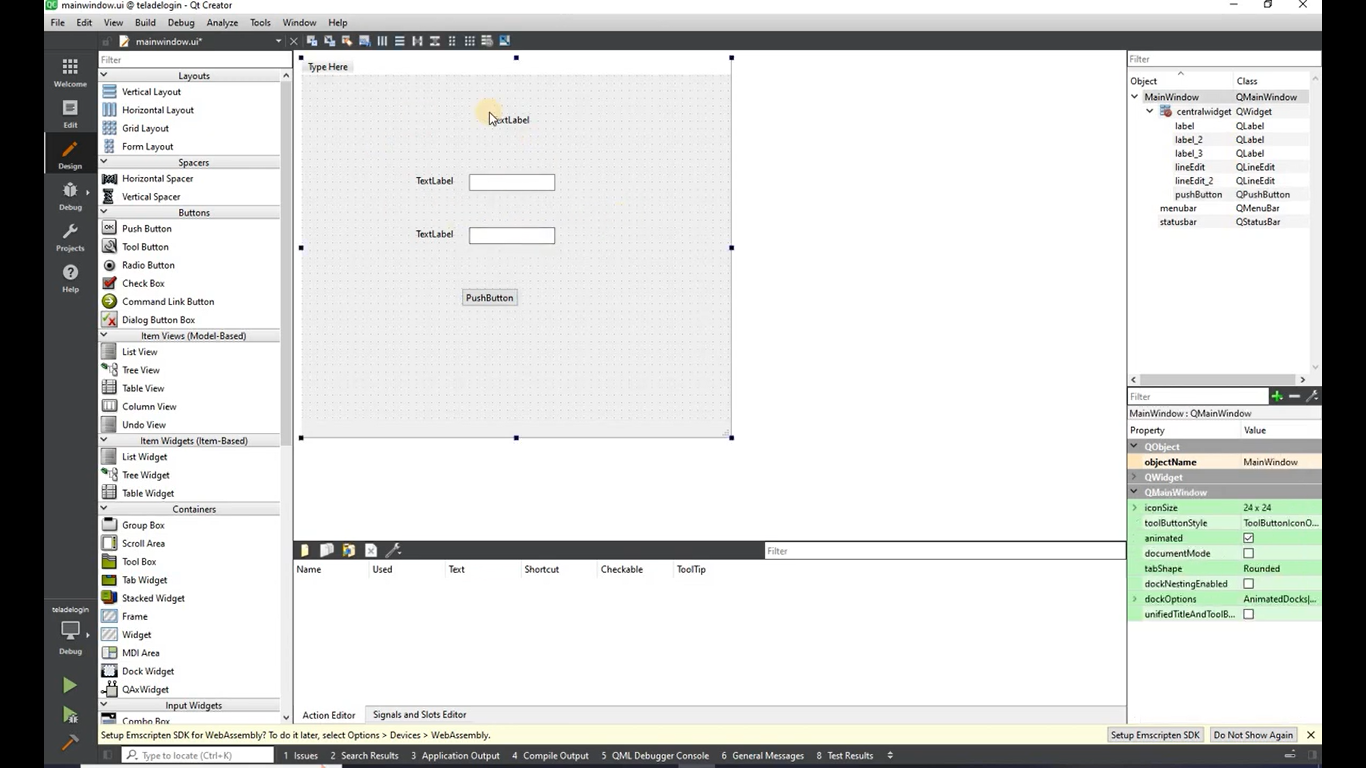
Task: Switch to Signals and Slots Editor tab
Action: 419,715
